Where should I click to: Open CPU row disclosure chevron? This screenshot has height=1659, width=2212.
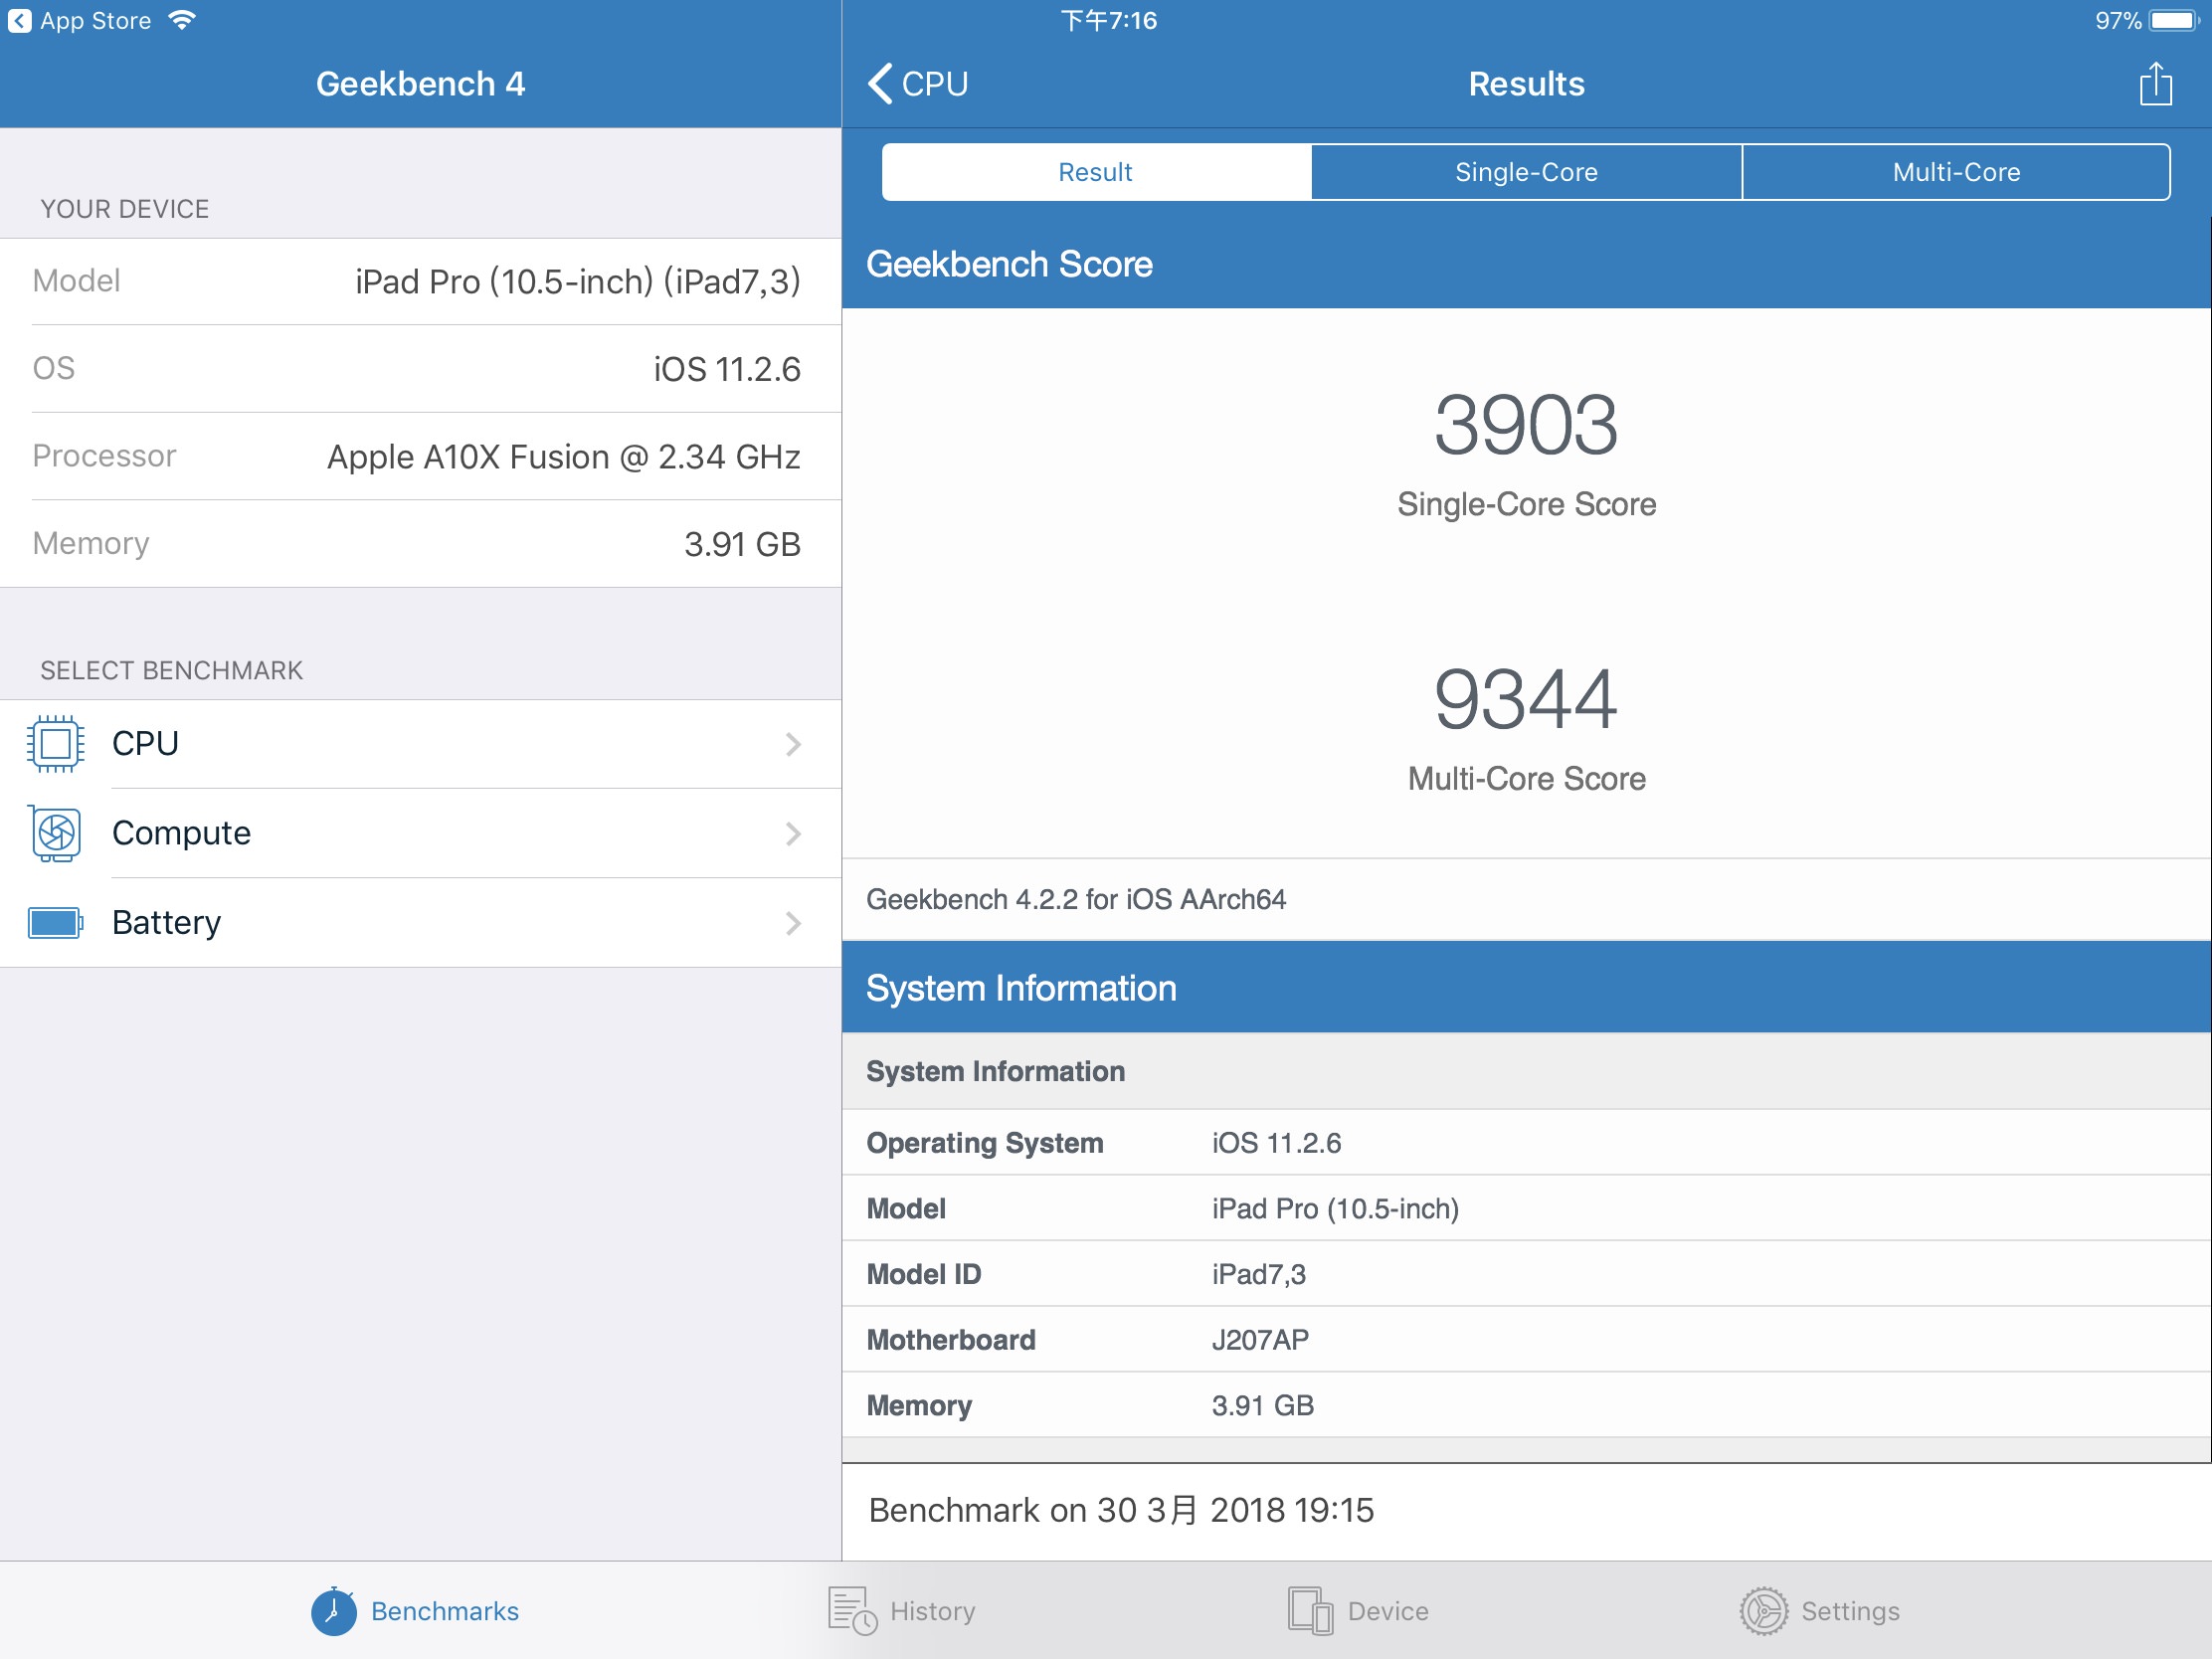793,744
